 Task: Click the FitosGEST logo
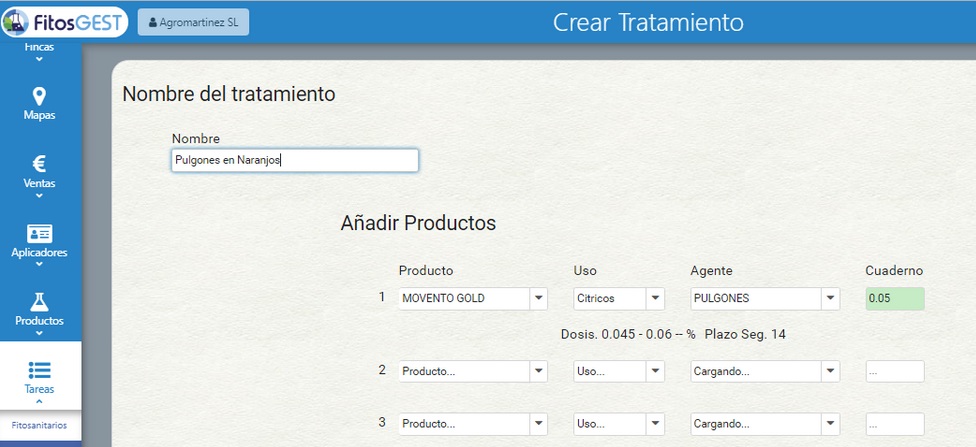click(64, 22)
